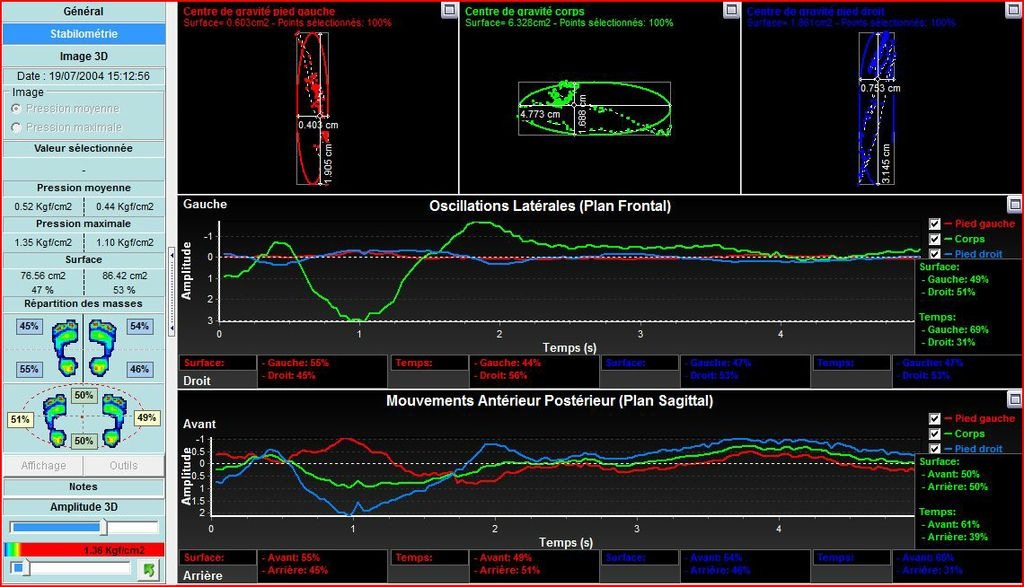Click the four-quadrant foot mass distribution thumbnail
The width and height of the screenshot is (1024, 587).
pos(84,348)
